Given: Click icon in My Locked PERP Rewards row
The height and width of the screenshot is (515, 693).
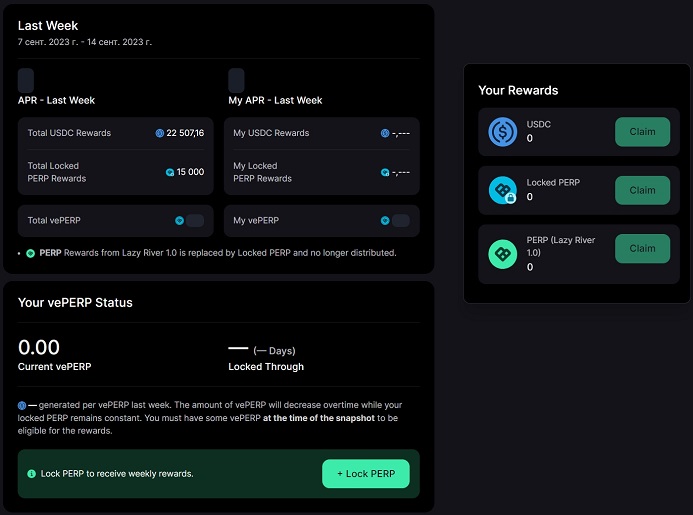Looking at the screenshot, I should tap(385, 172).
